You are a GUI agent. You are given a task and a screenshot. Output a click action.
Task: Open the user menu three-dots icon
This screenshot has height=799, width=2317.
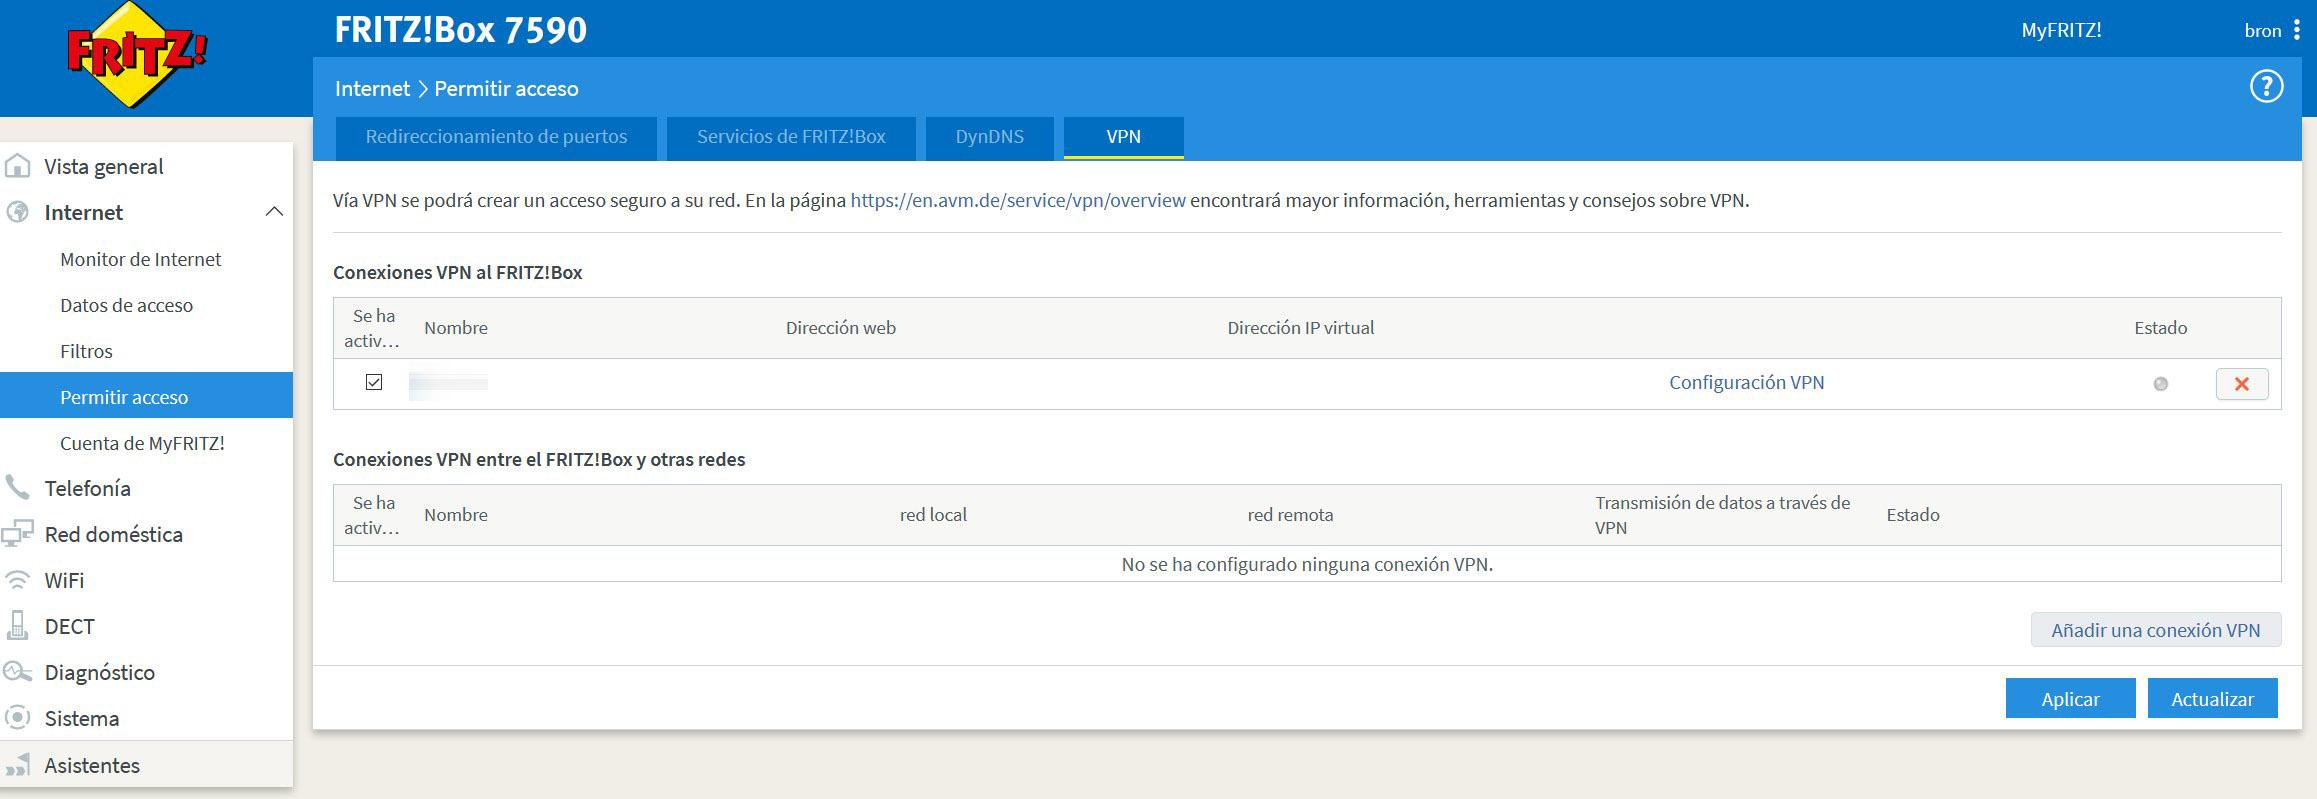point(2296,30)
